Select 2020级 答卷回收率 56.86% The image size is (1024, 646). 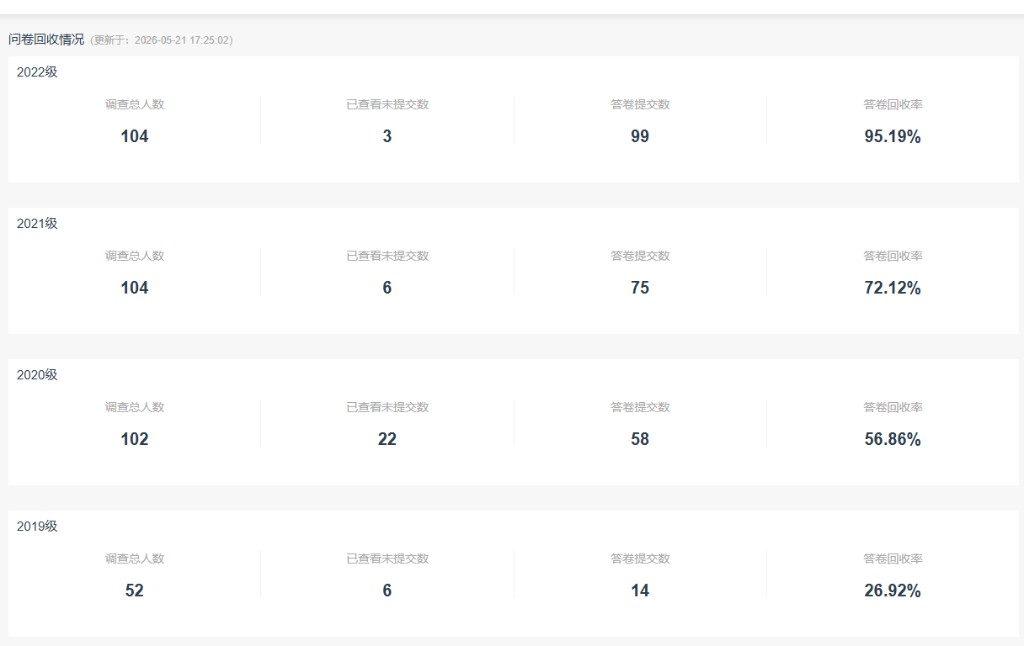[x=893, y=439]
